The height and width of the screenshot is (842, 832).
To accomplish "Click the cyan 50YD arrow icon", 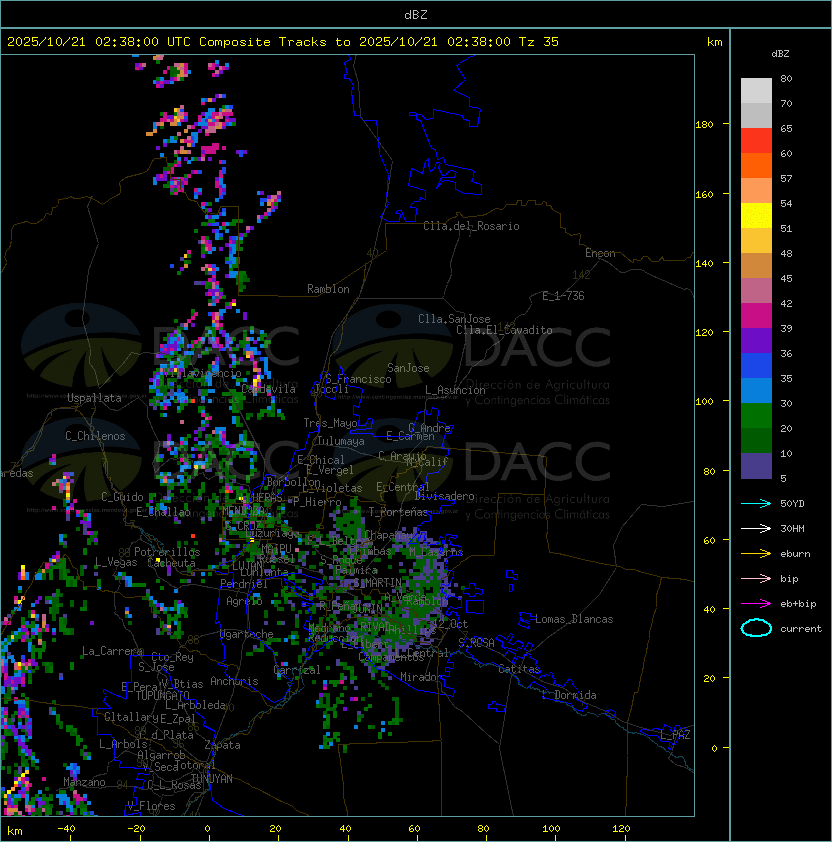I will click(x=756, y=503).
